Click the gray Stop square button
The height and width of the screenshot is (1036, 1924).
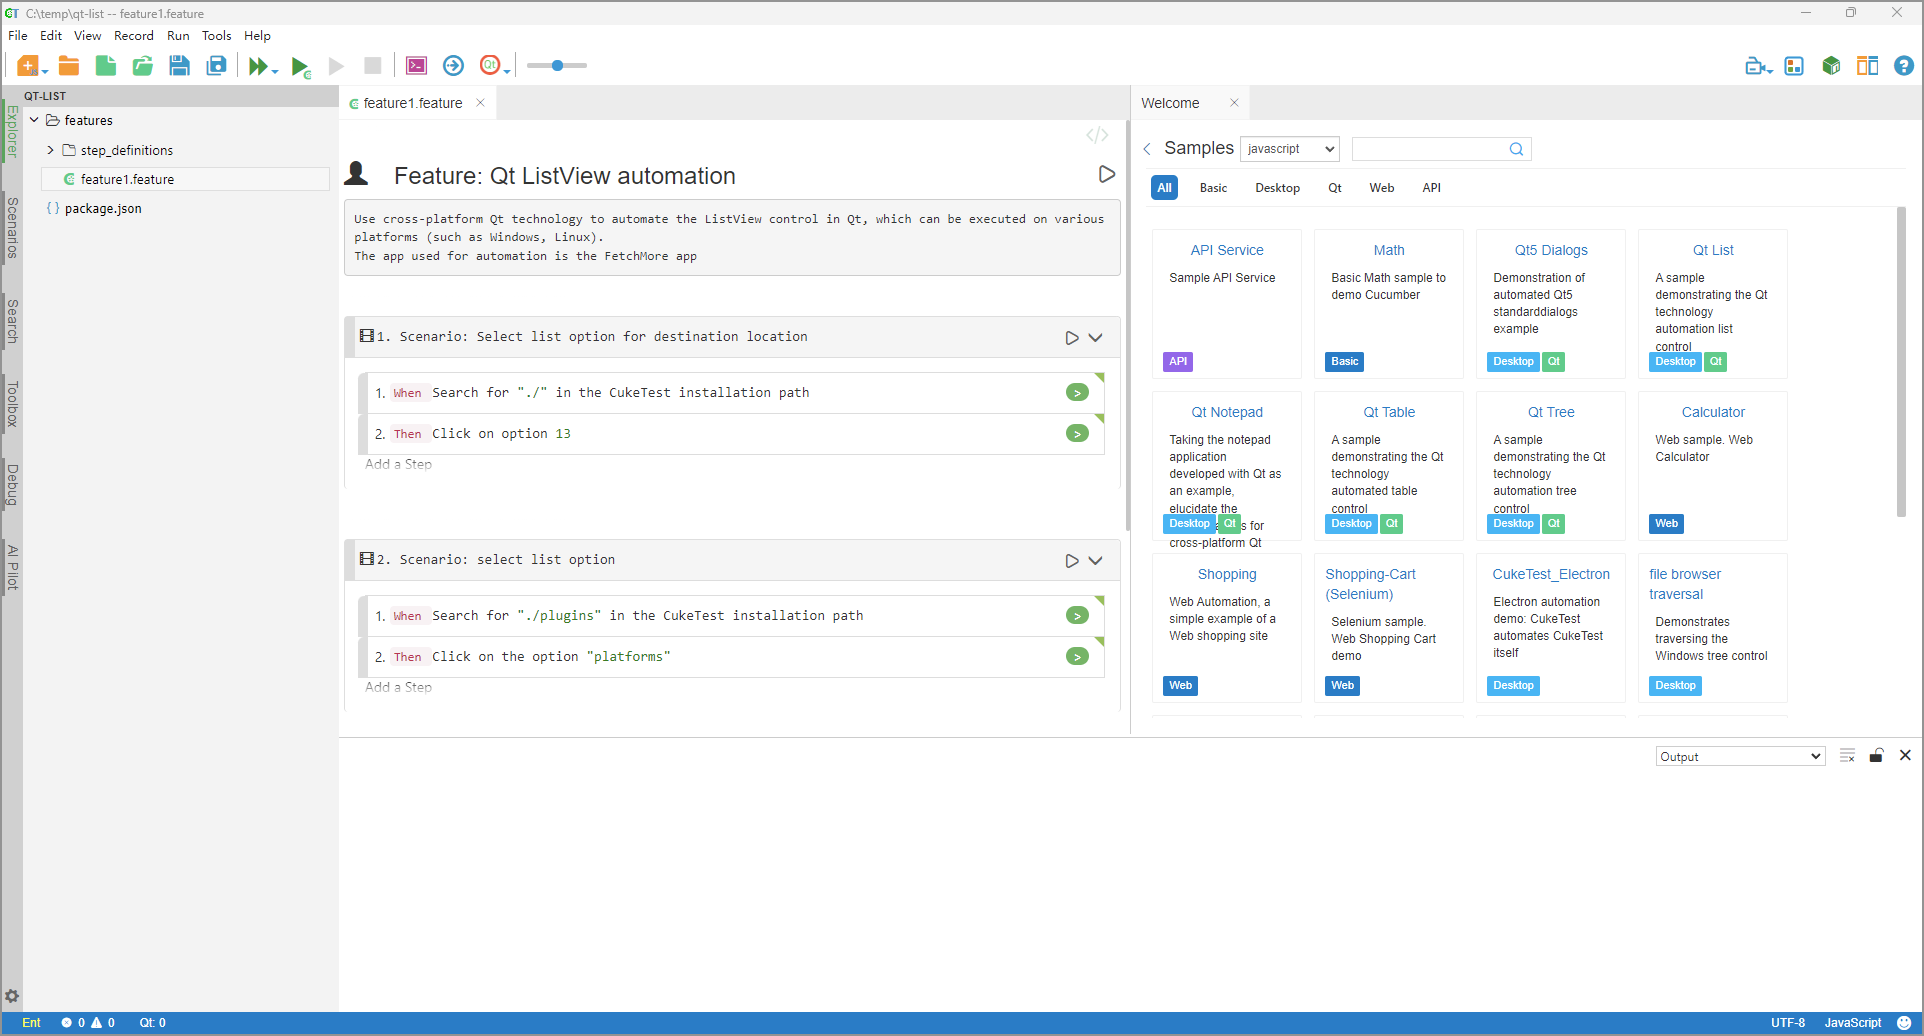pos(372,66)
